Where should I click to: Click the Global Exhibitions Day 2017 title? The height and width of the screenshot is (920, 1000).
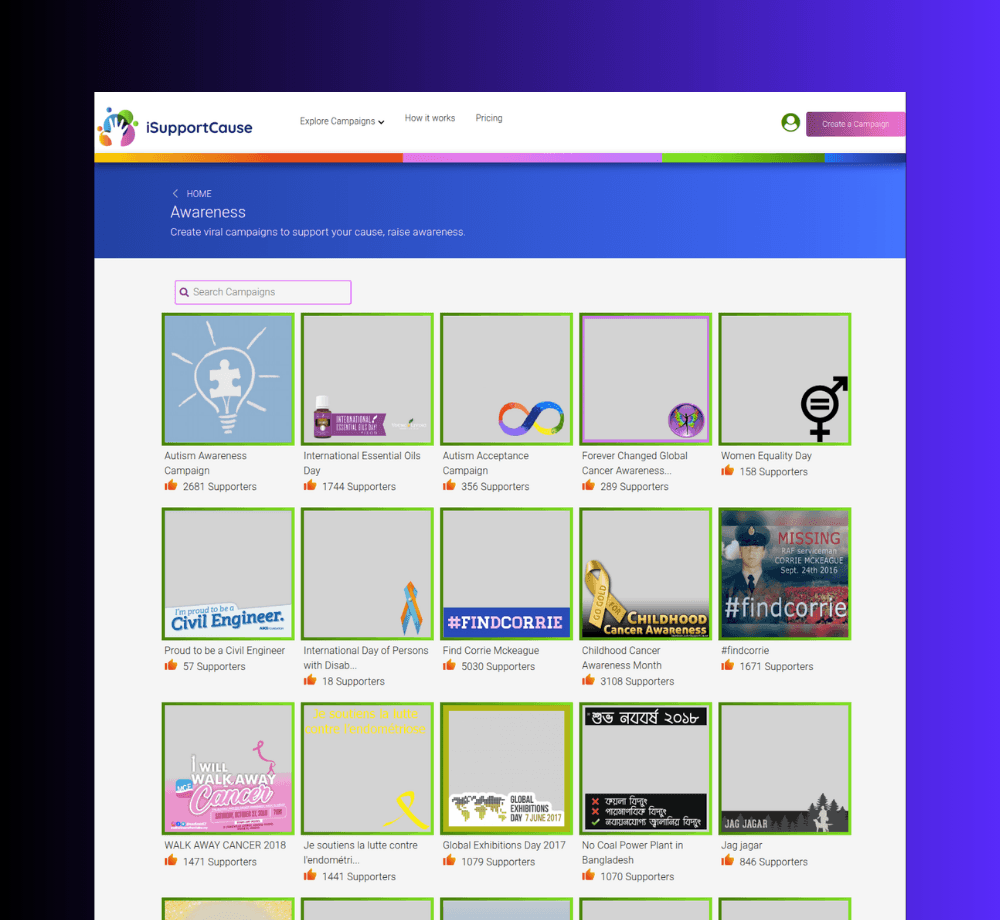504,845
